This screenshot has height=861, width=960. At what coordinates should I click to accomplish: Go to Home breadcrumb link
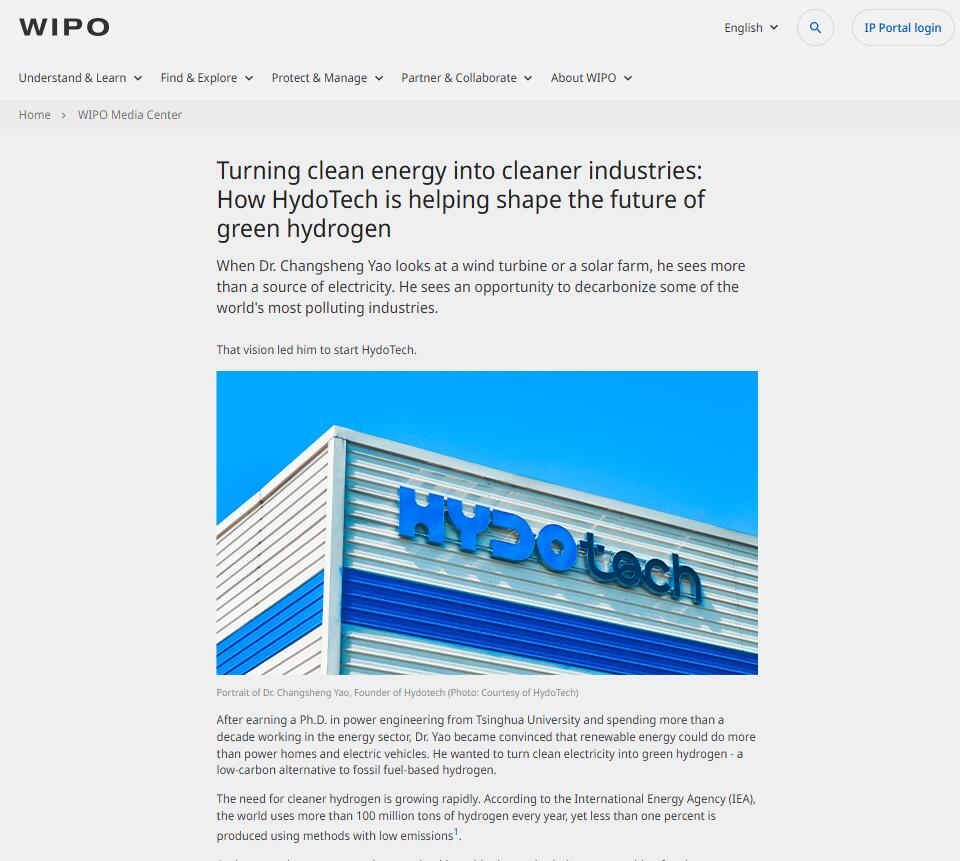34,115
